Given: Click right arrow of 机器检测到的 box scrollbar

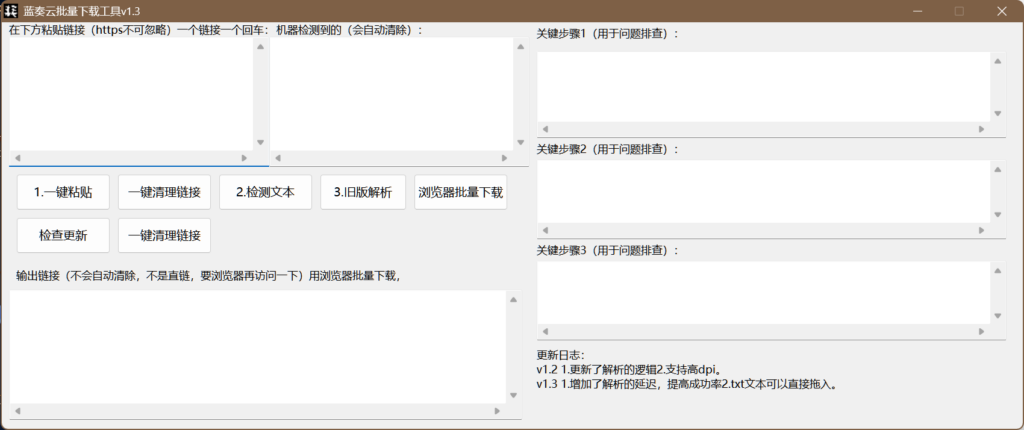Looking at the screenshot, I should (504, 158).
